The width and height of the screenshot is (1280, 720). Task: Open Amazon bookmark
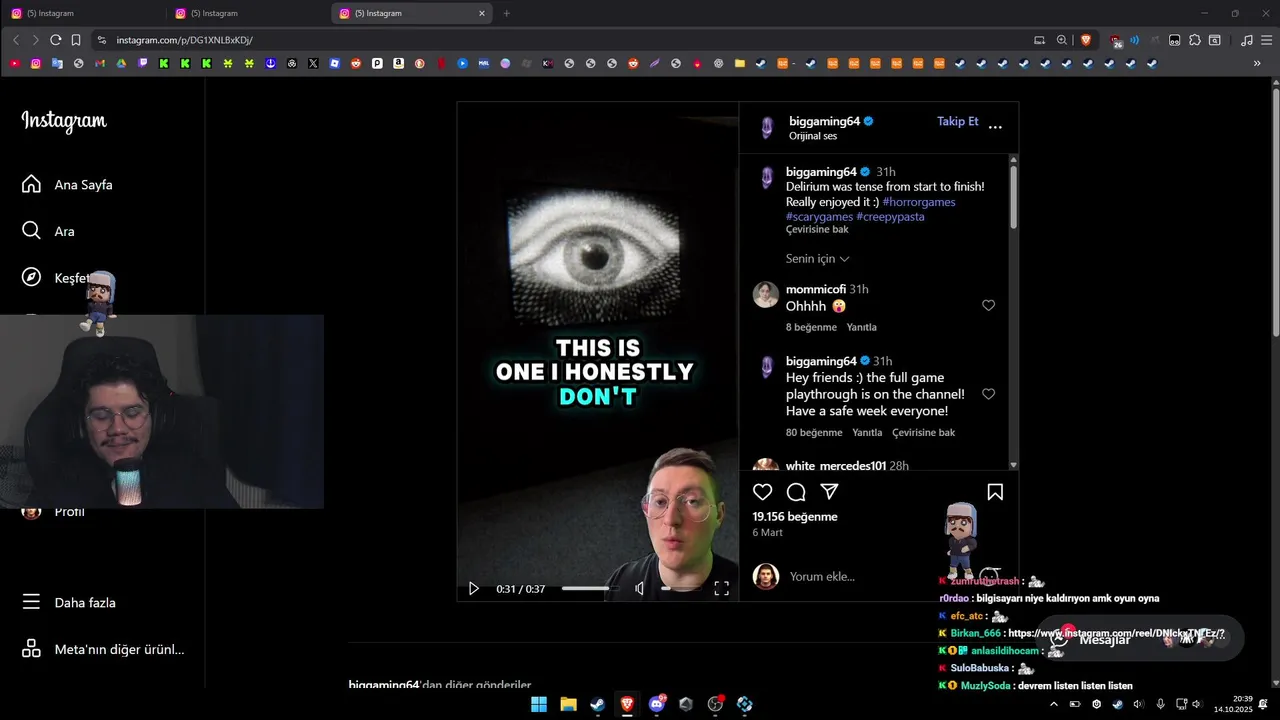coord(398,63)
